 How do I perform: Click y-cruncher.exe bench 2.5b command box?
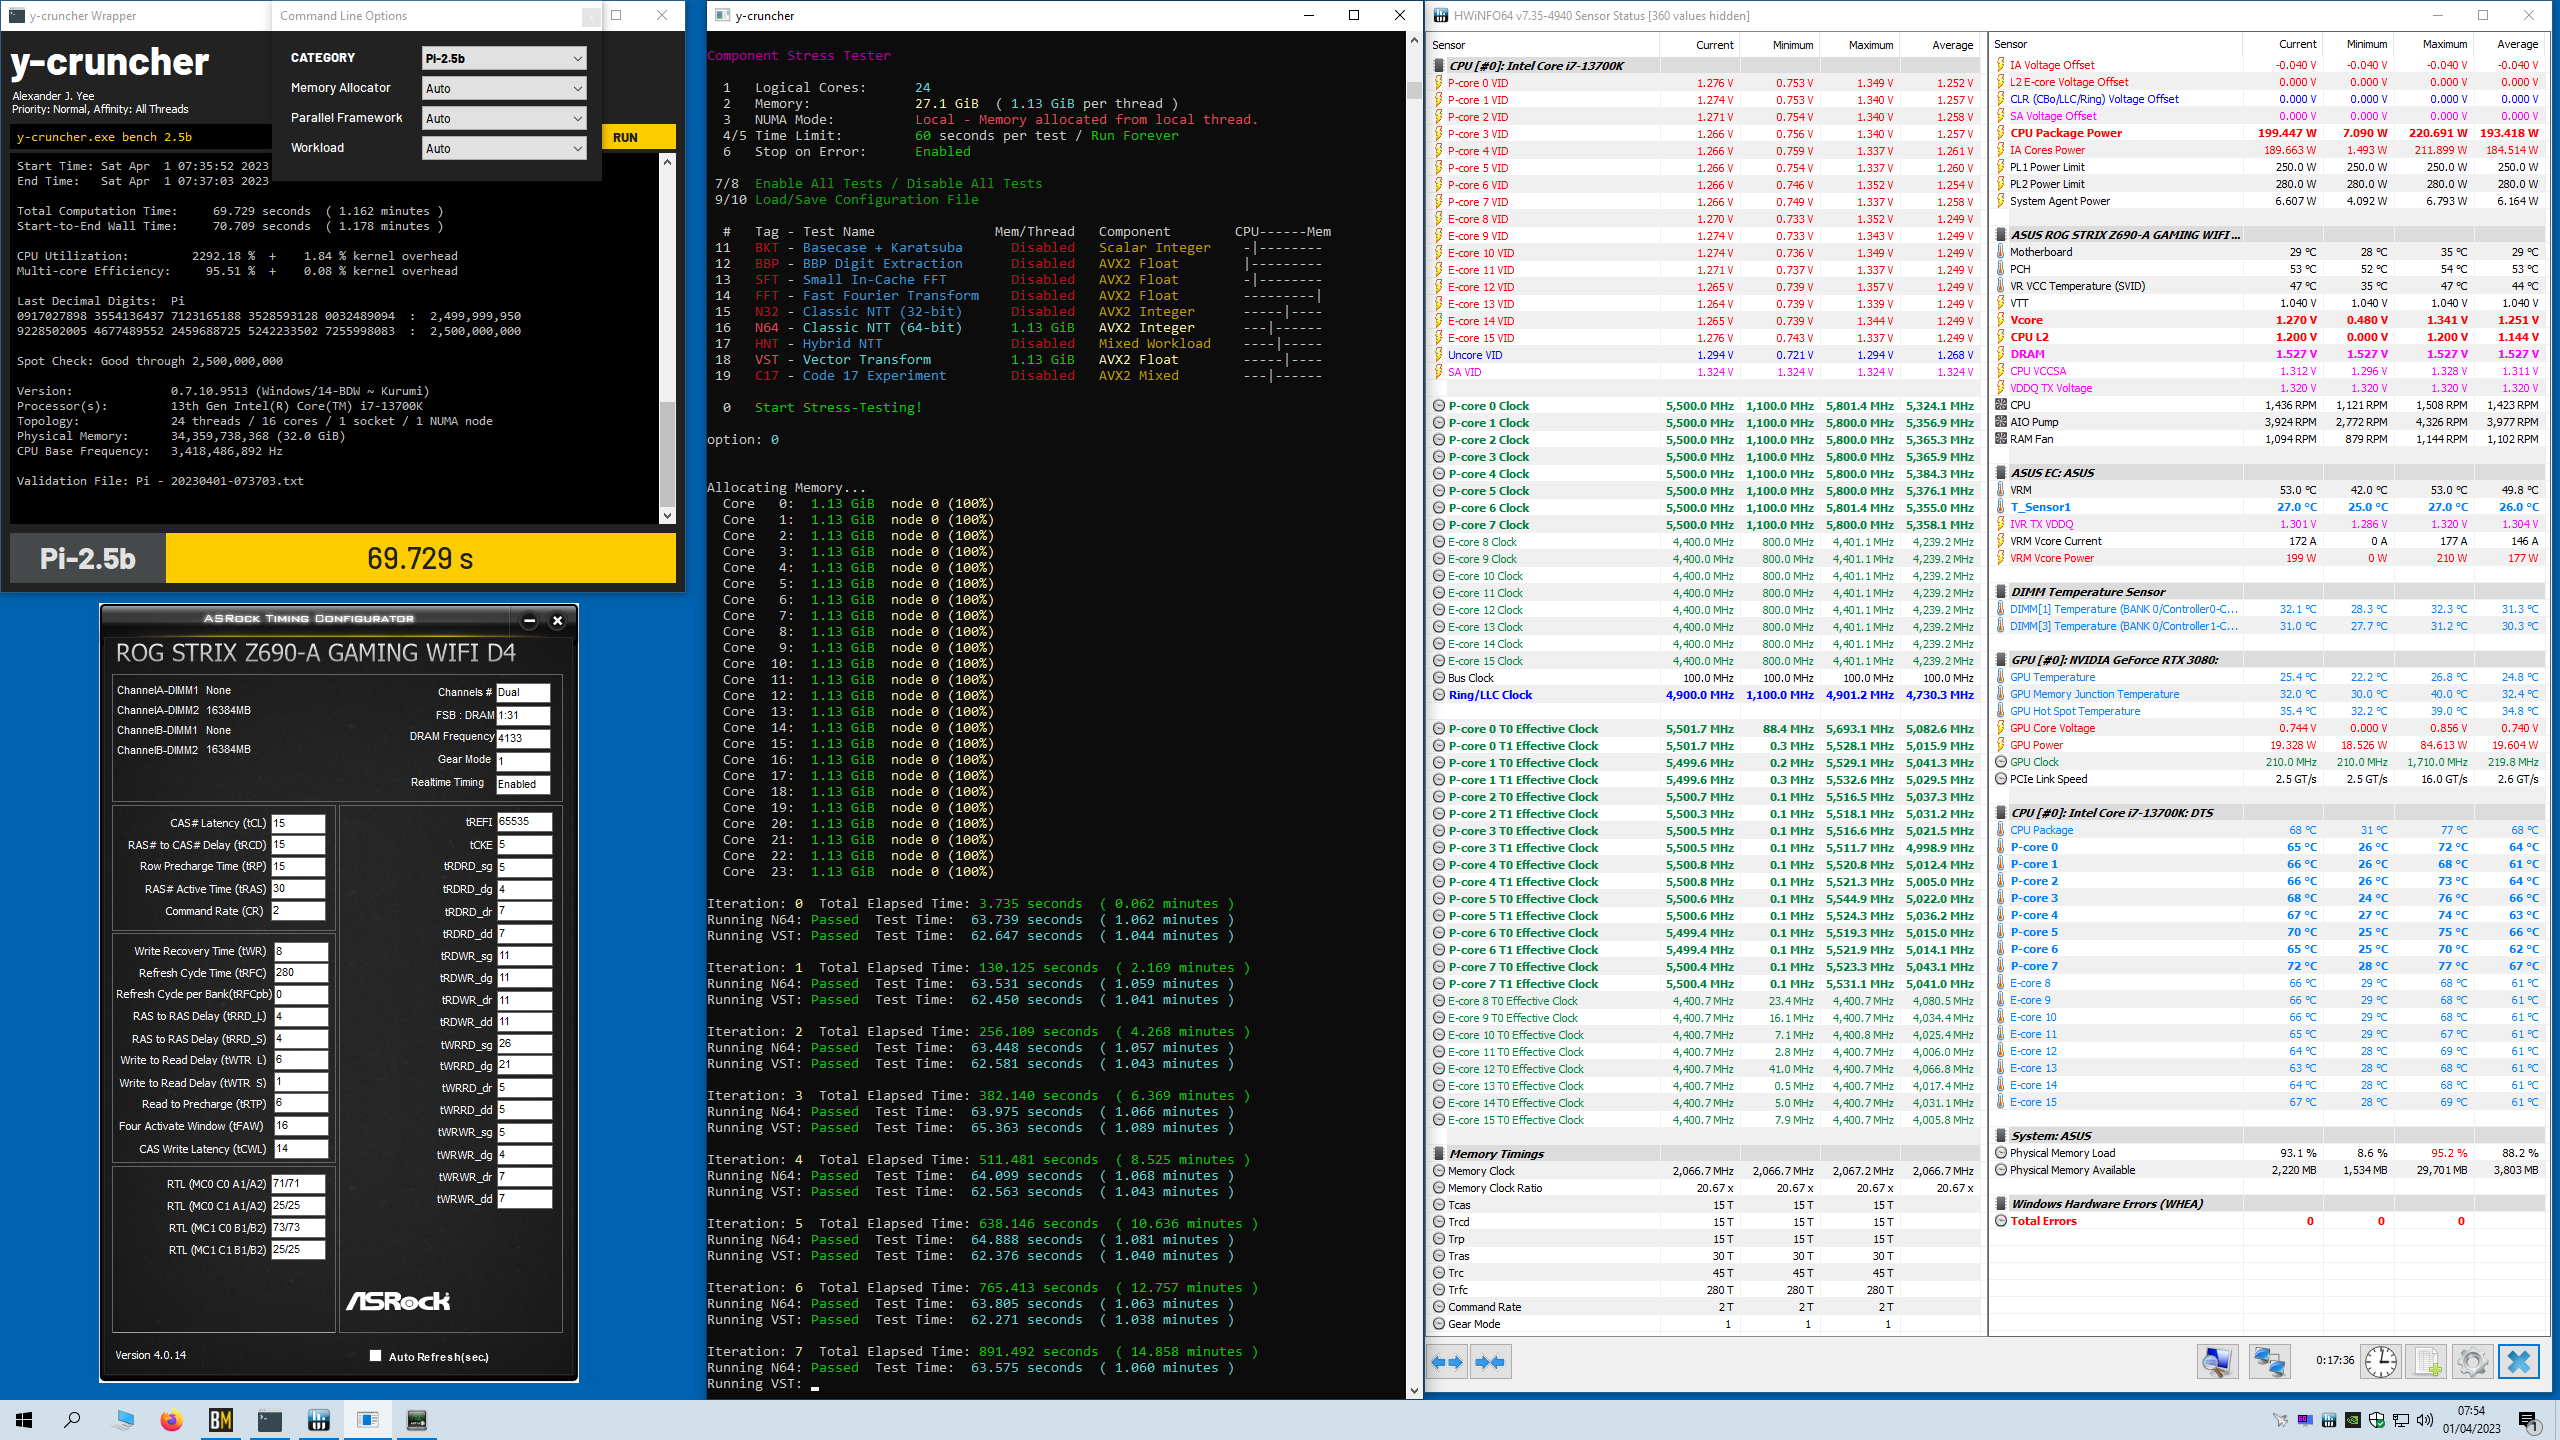tap(141, 137)
